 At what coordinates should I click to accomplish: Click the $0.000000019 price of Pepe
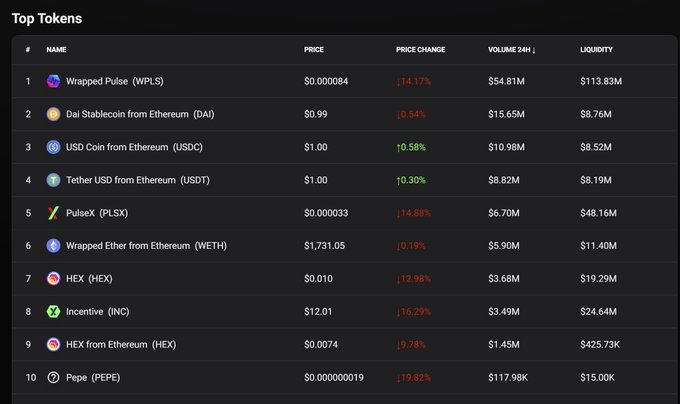(x=334, y=378)
